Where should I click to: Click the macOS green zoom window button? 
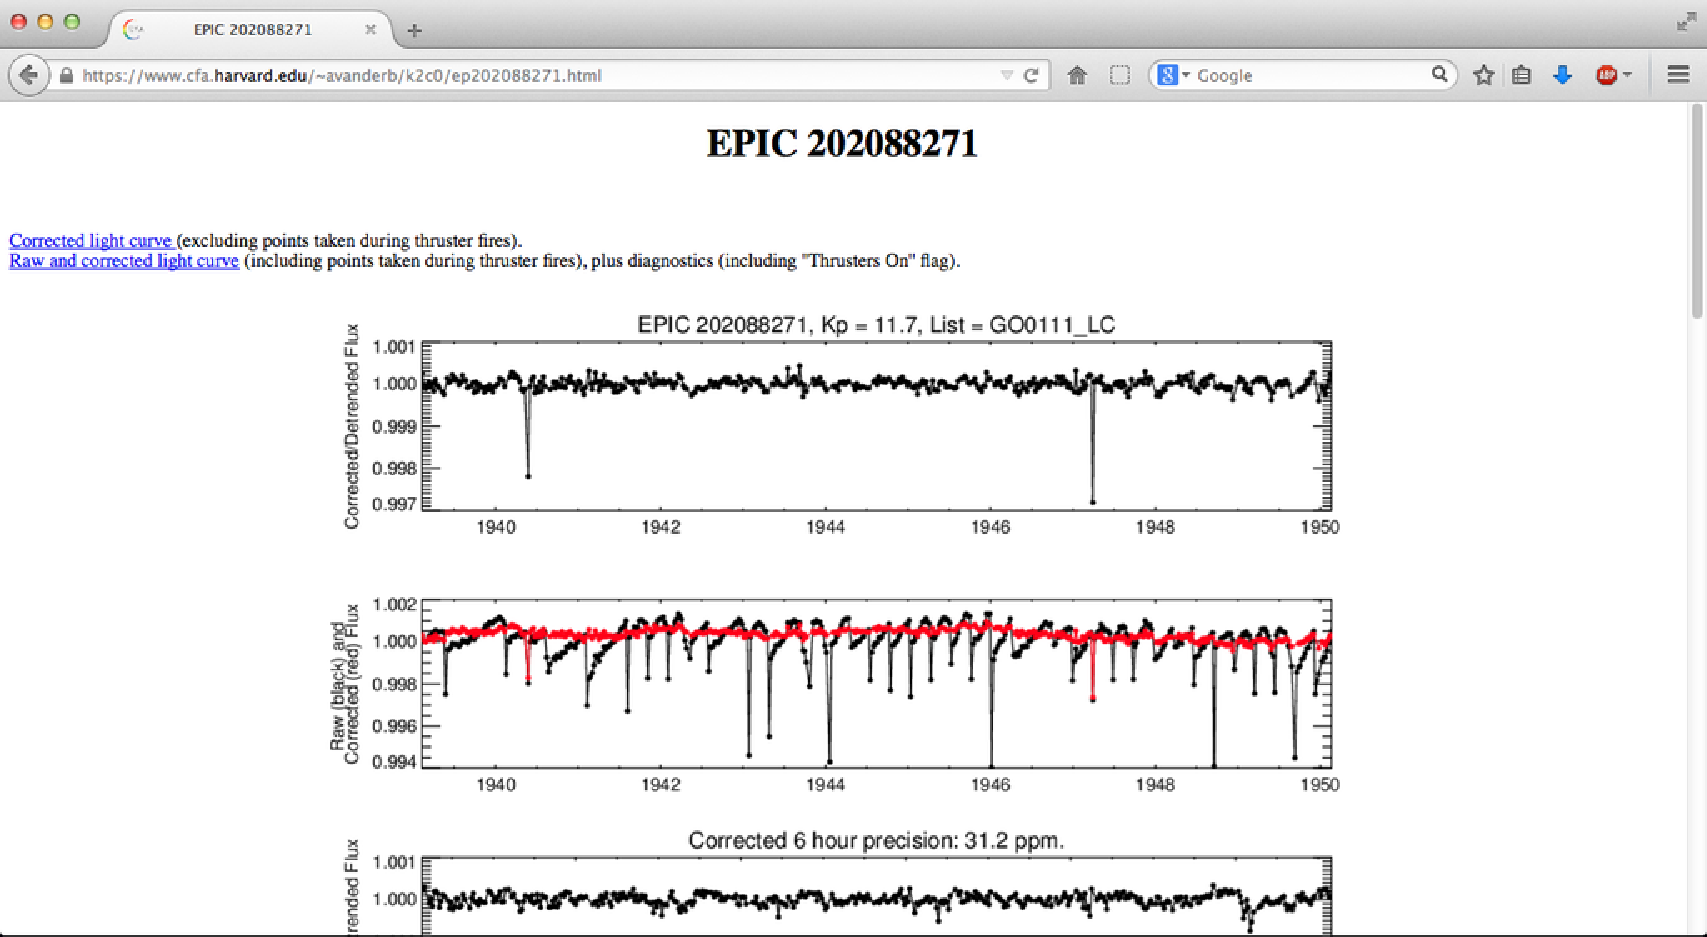tap(72, 21)
